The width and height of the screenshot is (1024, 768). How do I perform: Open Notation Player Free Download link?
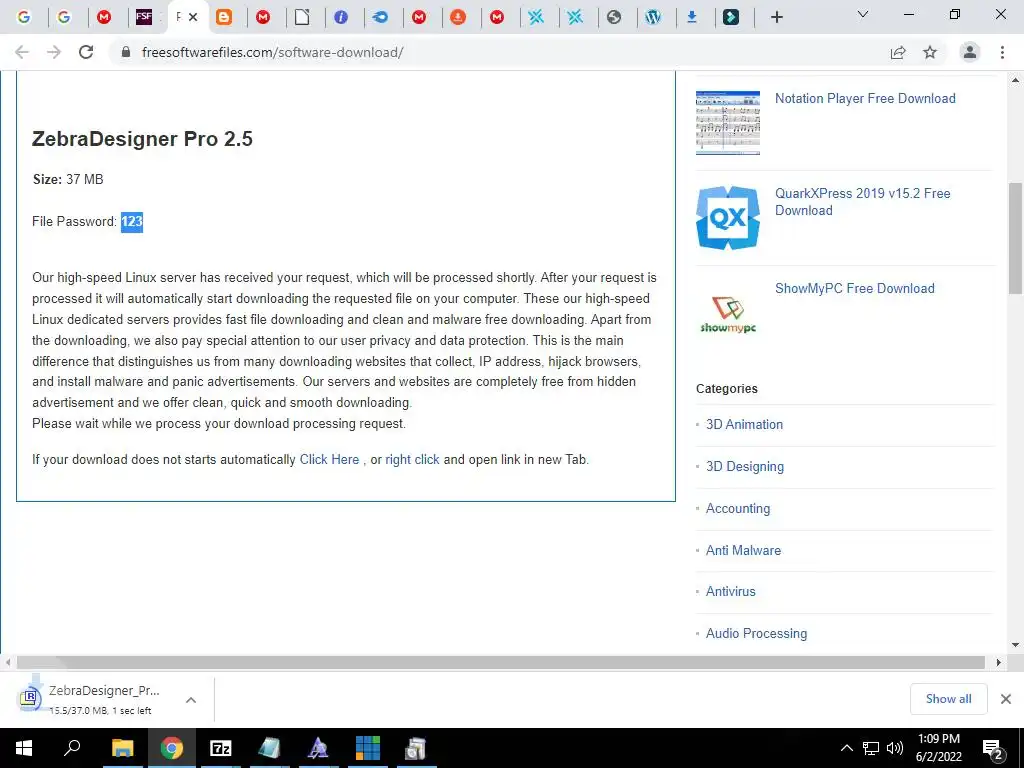865,98
